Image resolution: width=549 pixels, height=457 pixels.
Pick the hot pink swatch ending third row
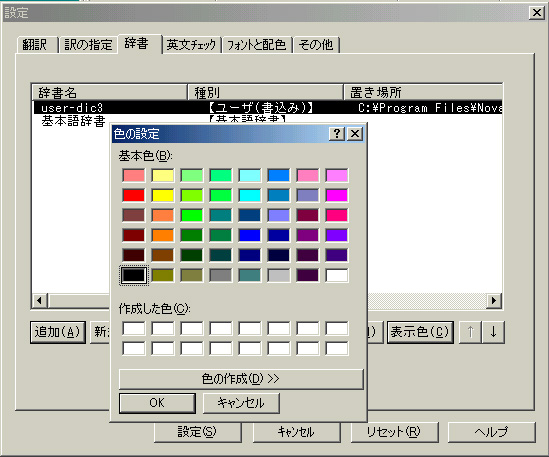(x=336, y=215)
